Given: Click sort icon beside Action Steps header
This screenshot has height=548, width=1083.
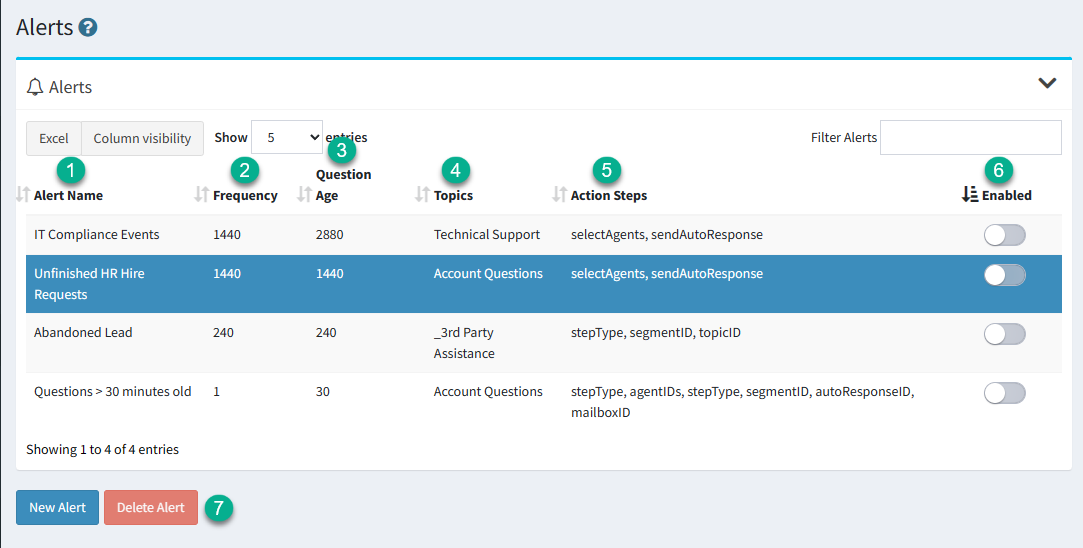Looking at the screenshot, I should 559,195.
